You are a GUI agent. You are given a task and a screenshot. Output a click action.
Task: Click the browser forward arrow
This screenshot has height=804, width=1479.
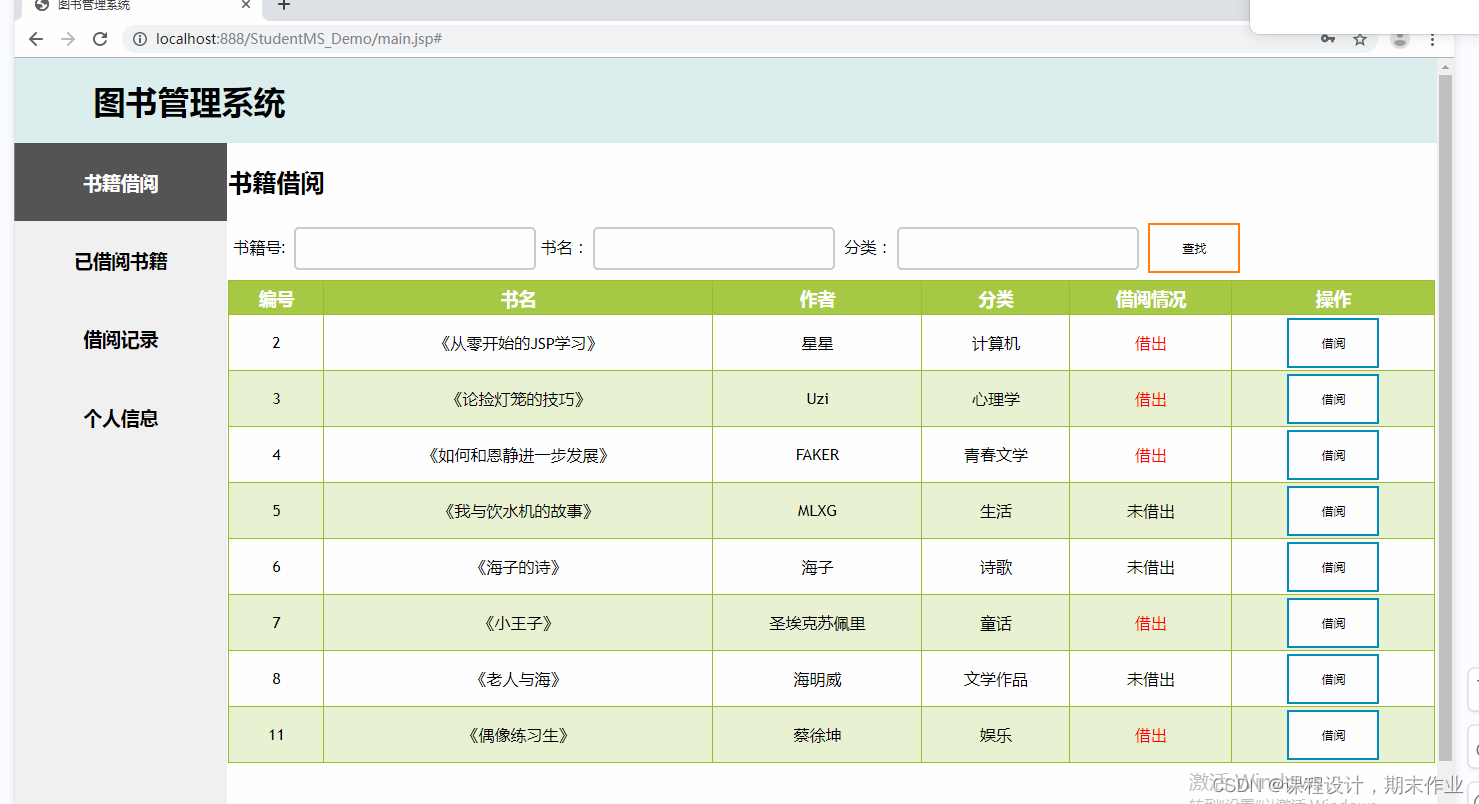(68, 39)
